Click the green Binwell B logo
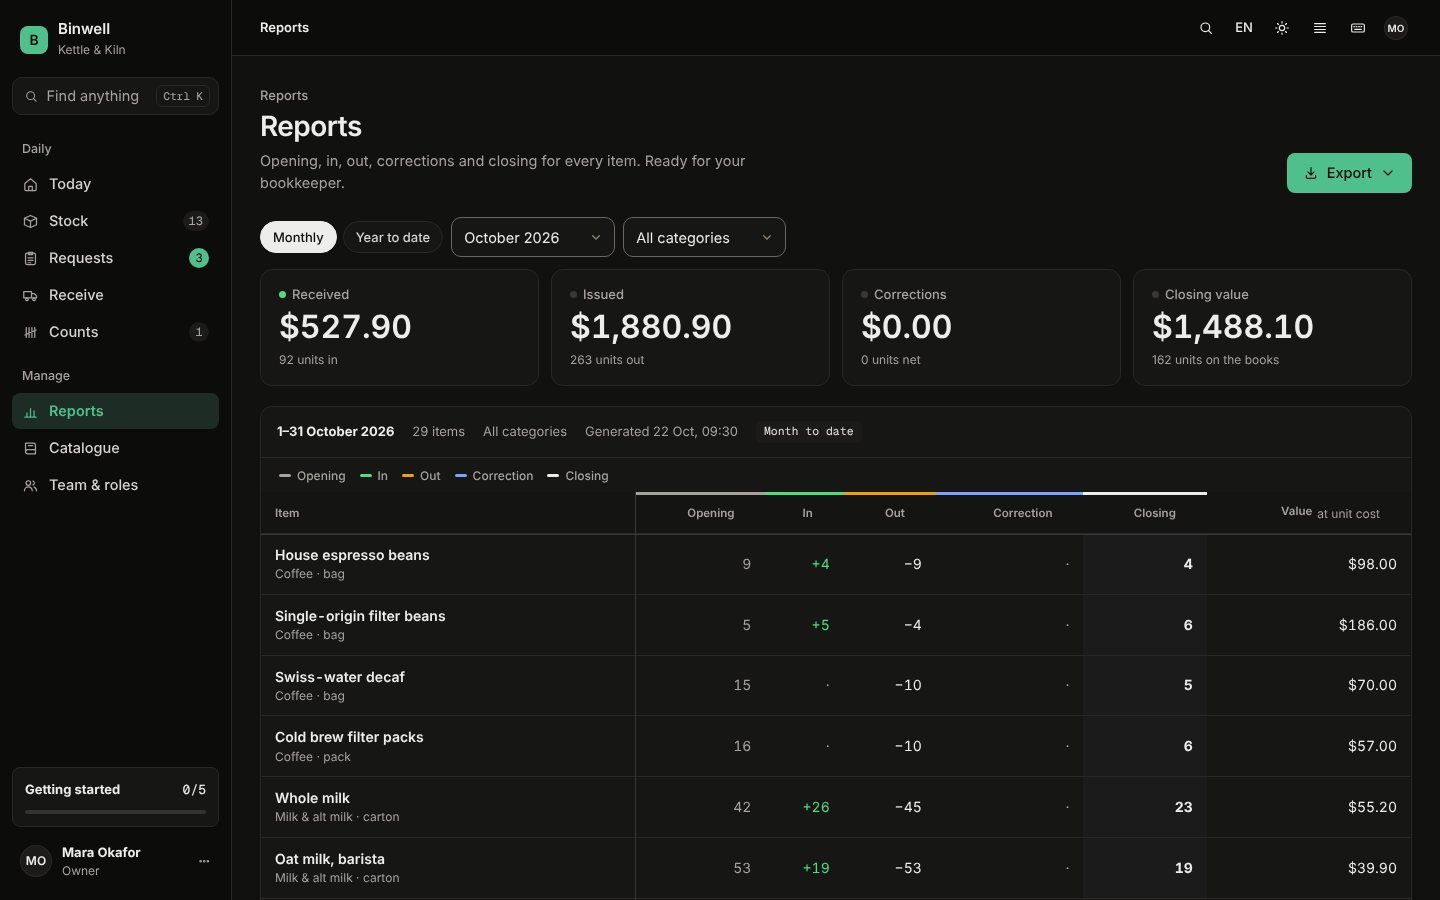Image resolution: width=1440 pixels, height=900 pixels. 34,40
